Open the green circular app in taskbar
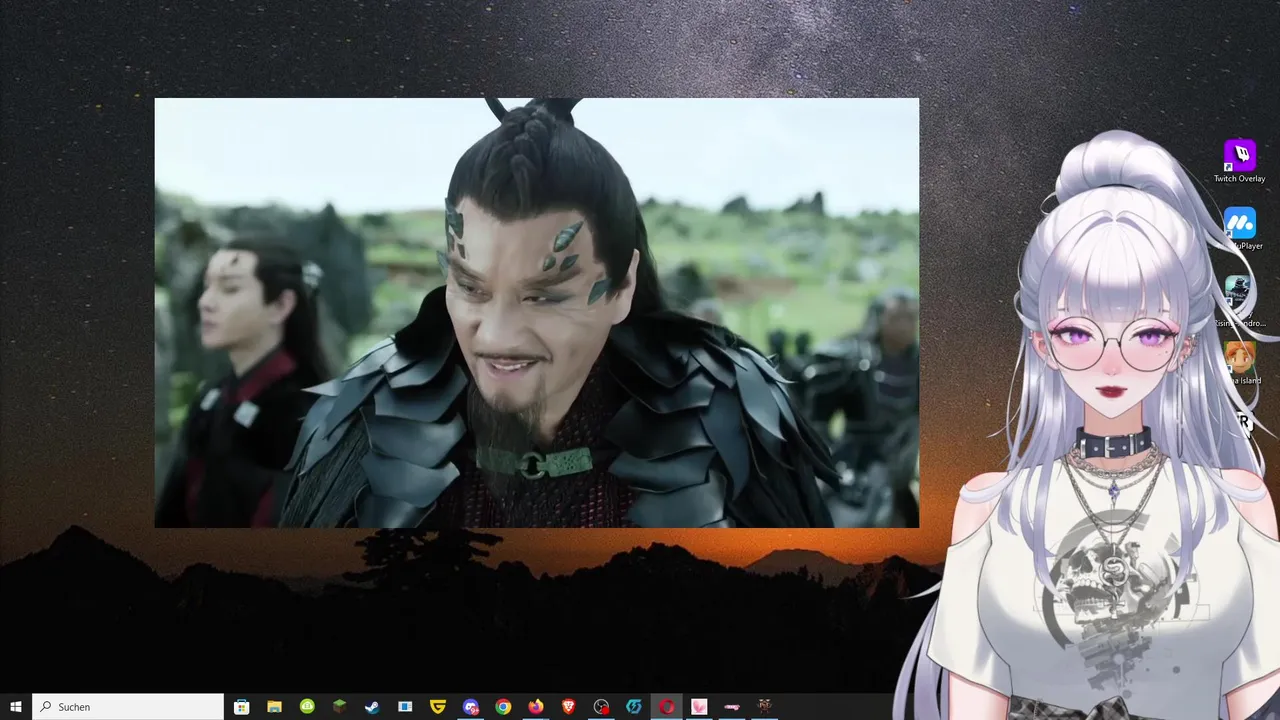Image resolution: width=1280 pixels, height=720 pixels. [x=307, y=707]
